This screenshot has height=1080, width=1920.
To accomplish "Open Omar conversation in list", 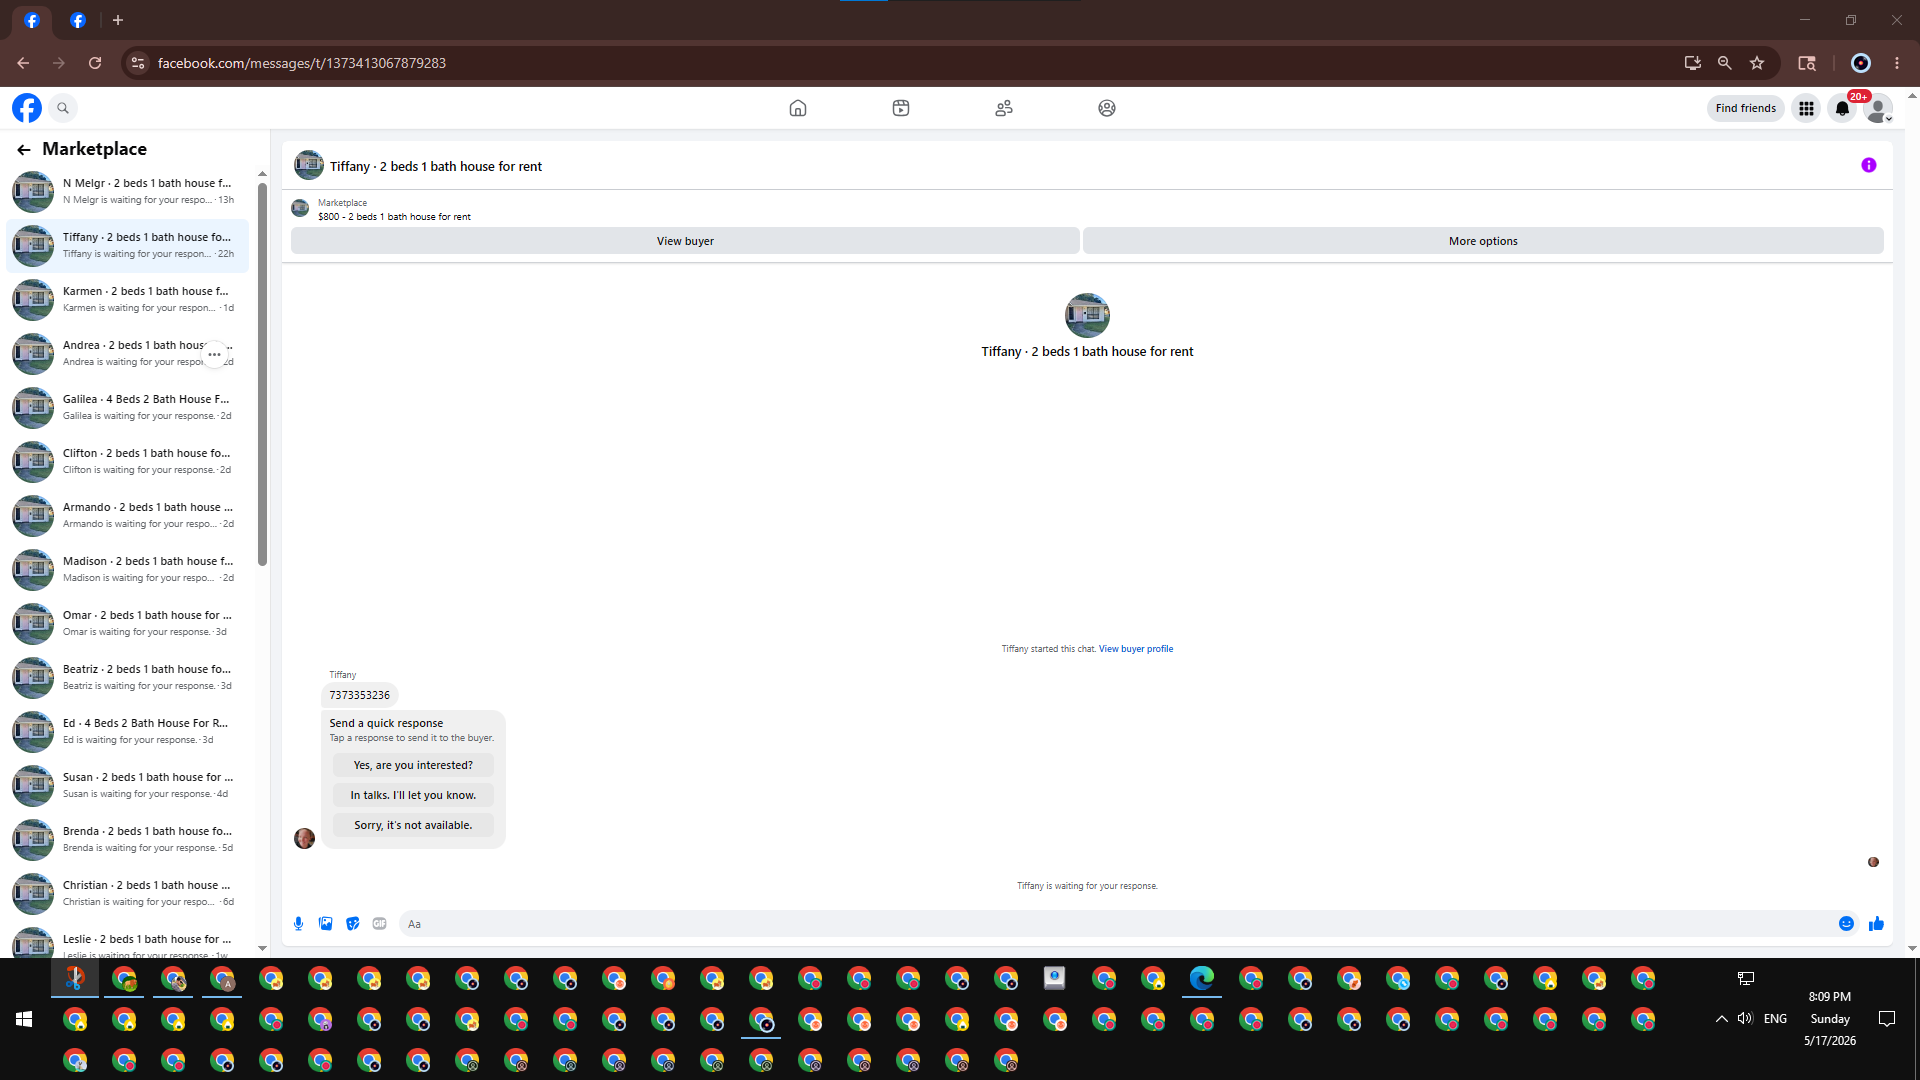I will click(128, 624).
